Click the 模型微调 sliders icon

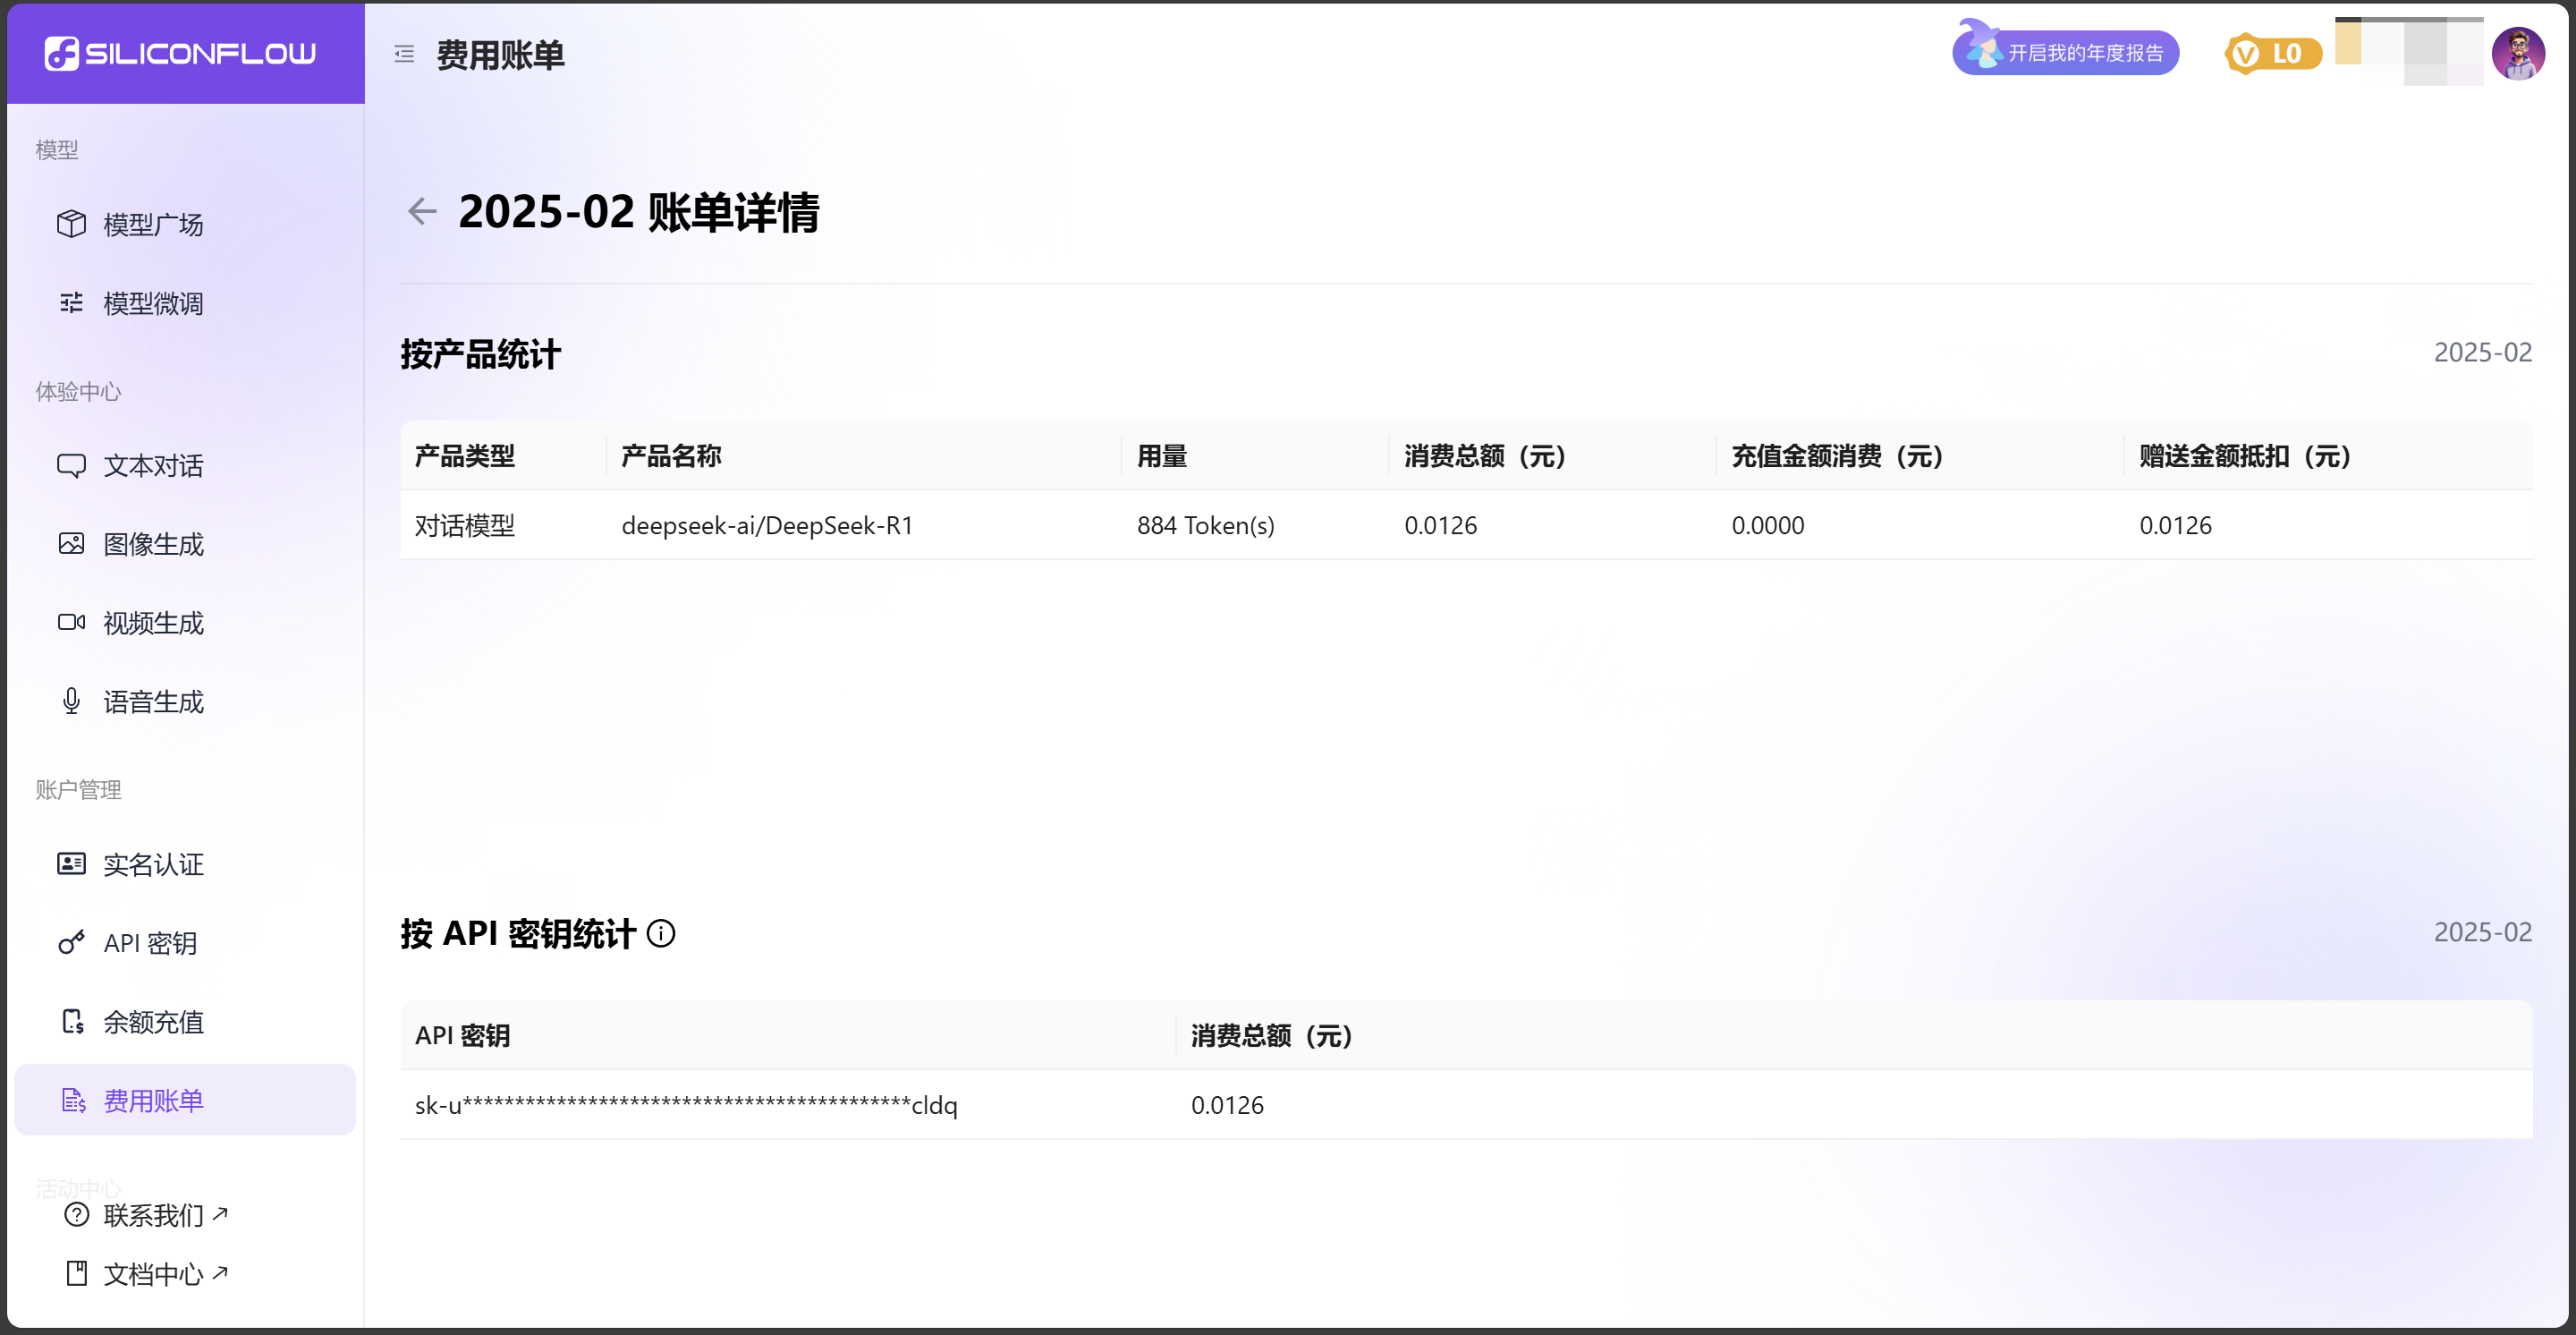coord(71,303)
